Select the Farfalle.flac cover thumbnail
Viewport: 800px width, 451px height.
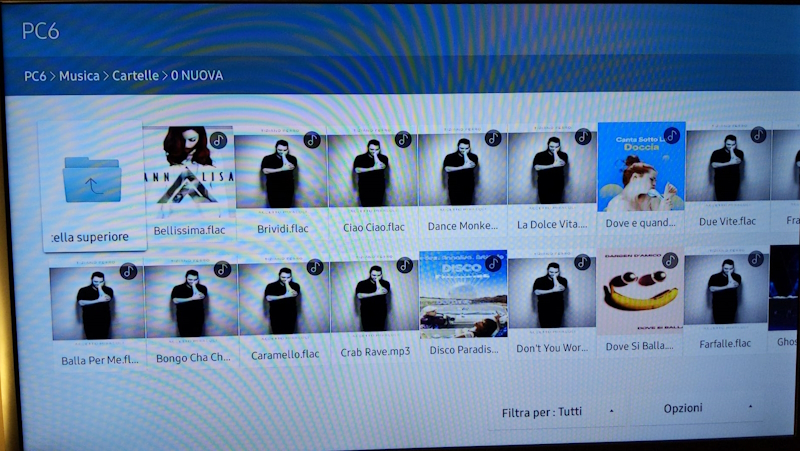click(x=726, y=289)
